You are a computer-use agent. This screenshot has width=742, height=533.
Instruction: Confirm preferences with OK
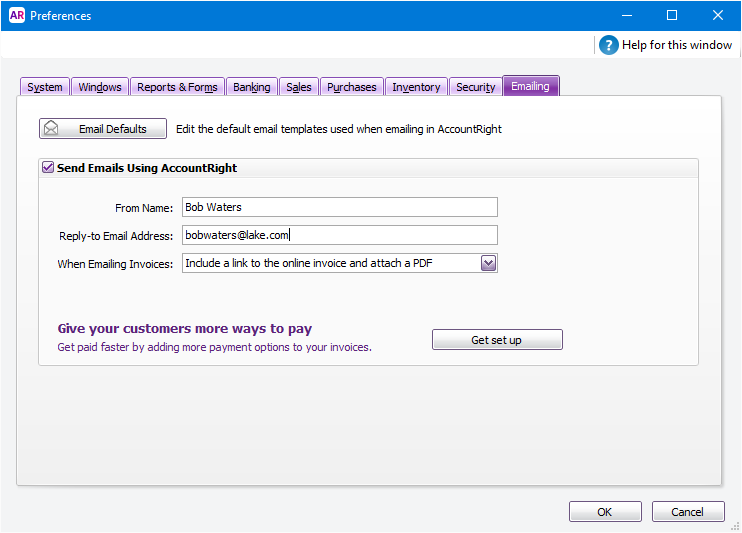[x=605, y=512]
